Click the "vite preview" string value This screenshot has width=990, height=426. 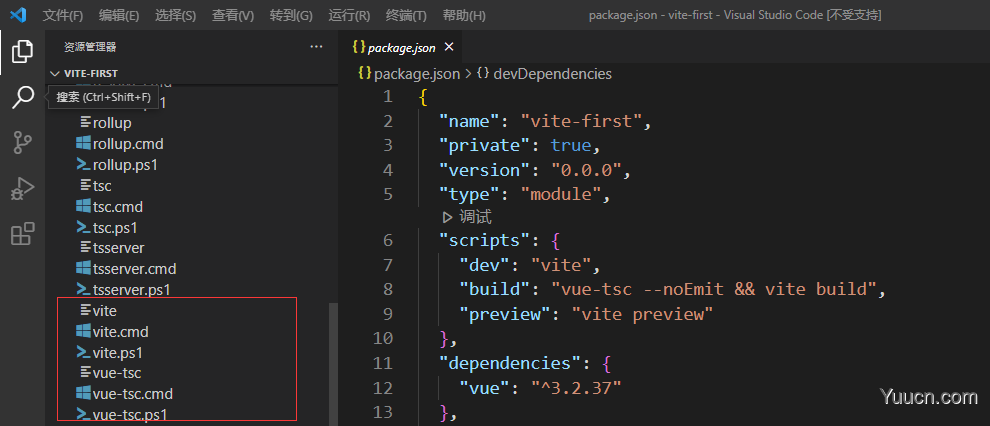tap(642, 314)
